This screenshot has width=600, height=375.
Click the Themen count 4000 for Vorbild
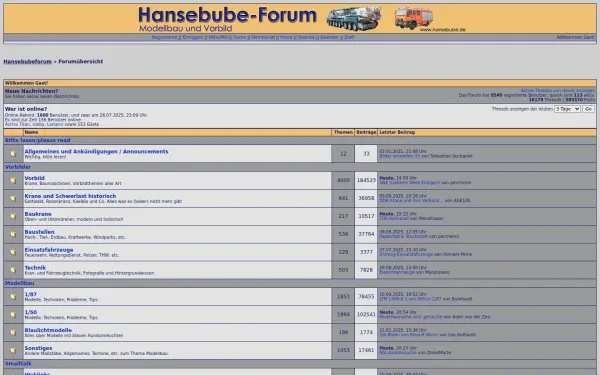[x=343, y=180]
